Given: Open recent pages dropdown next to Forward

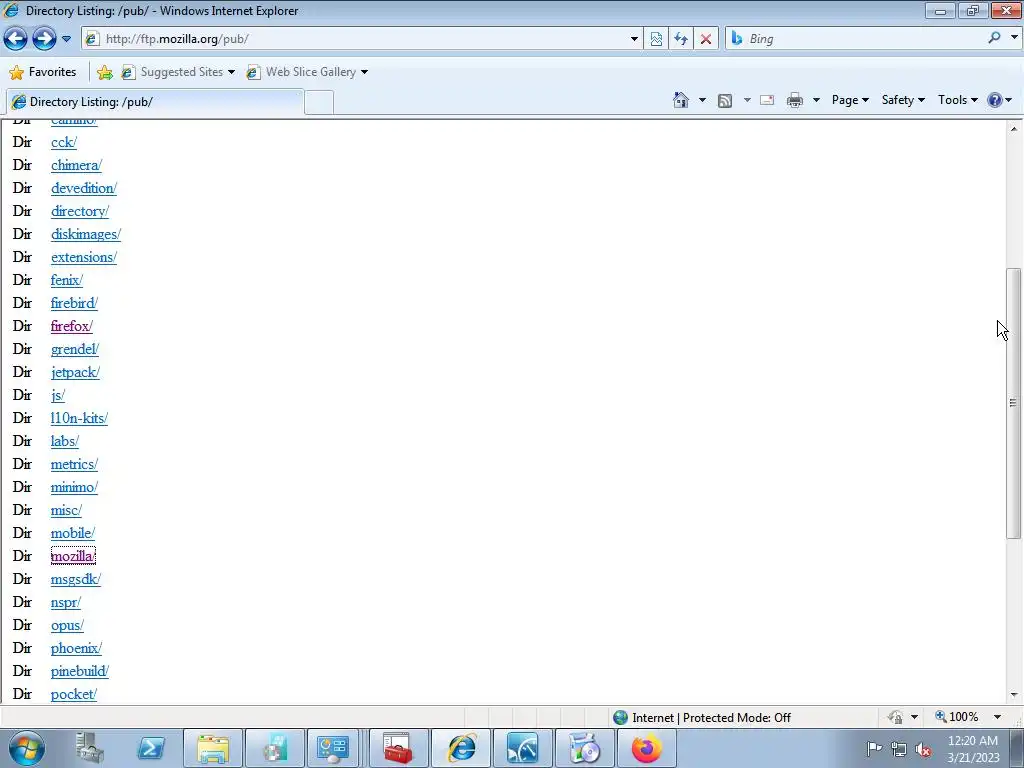Looking at the screenshot, I should tap(66, 39).
